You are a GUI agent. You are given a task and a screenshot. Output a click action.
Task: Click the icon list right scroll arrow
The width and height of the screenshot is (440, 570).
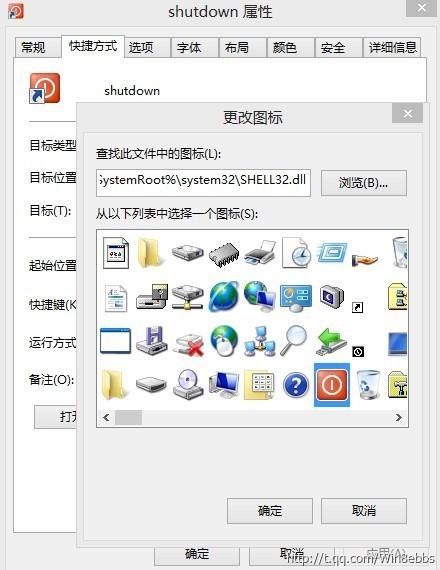[x=399, y=417]
